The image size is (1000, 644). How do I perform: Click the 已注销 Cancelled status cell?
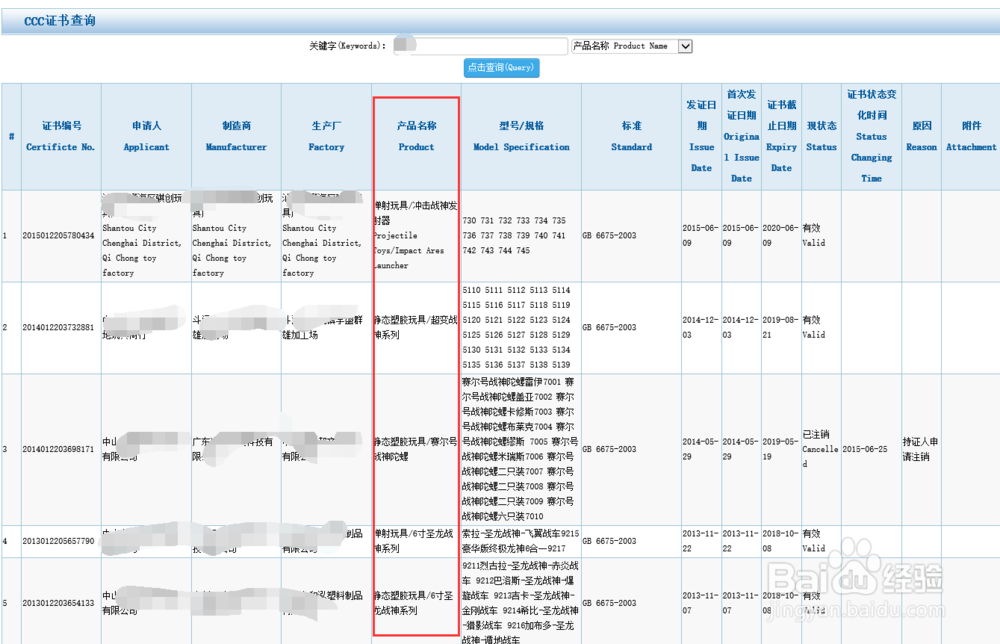click(821, 450)
